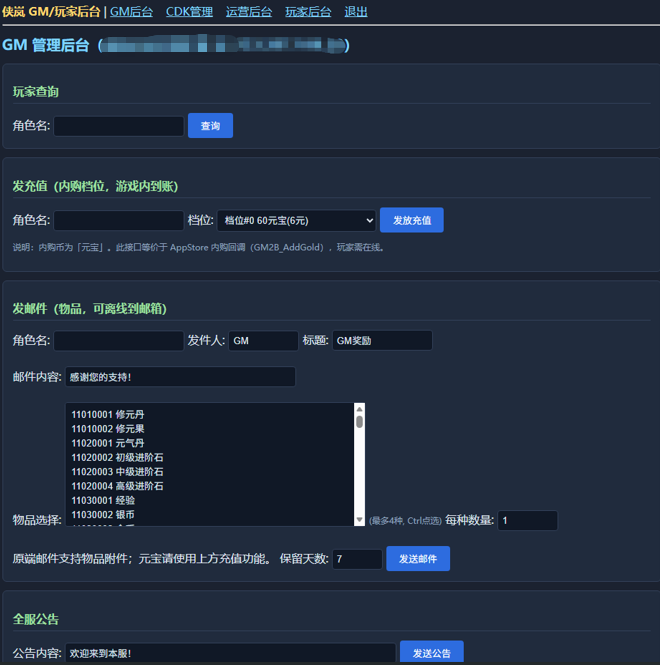The height and width of the screenshot is (665, 660).
Task: Click the 全服公告 section heading
Action: tap(36, 619)
